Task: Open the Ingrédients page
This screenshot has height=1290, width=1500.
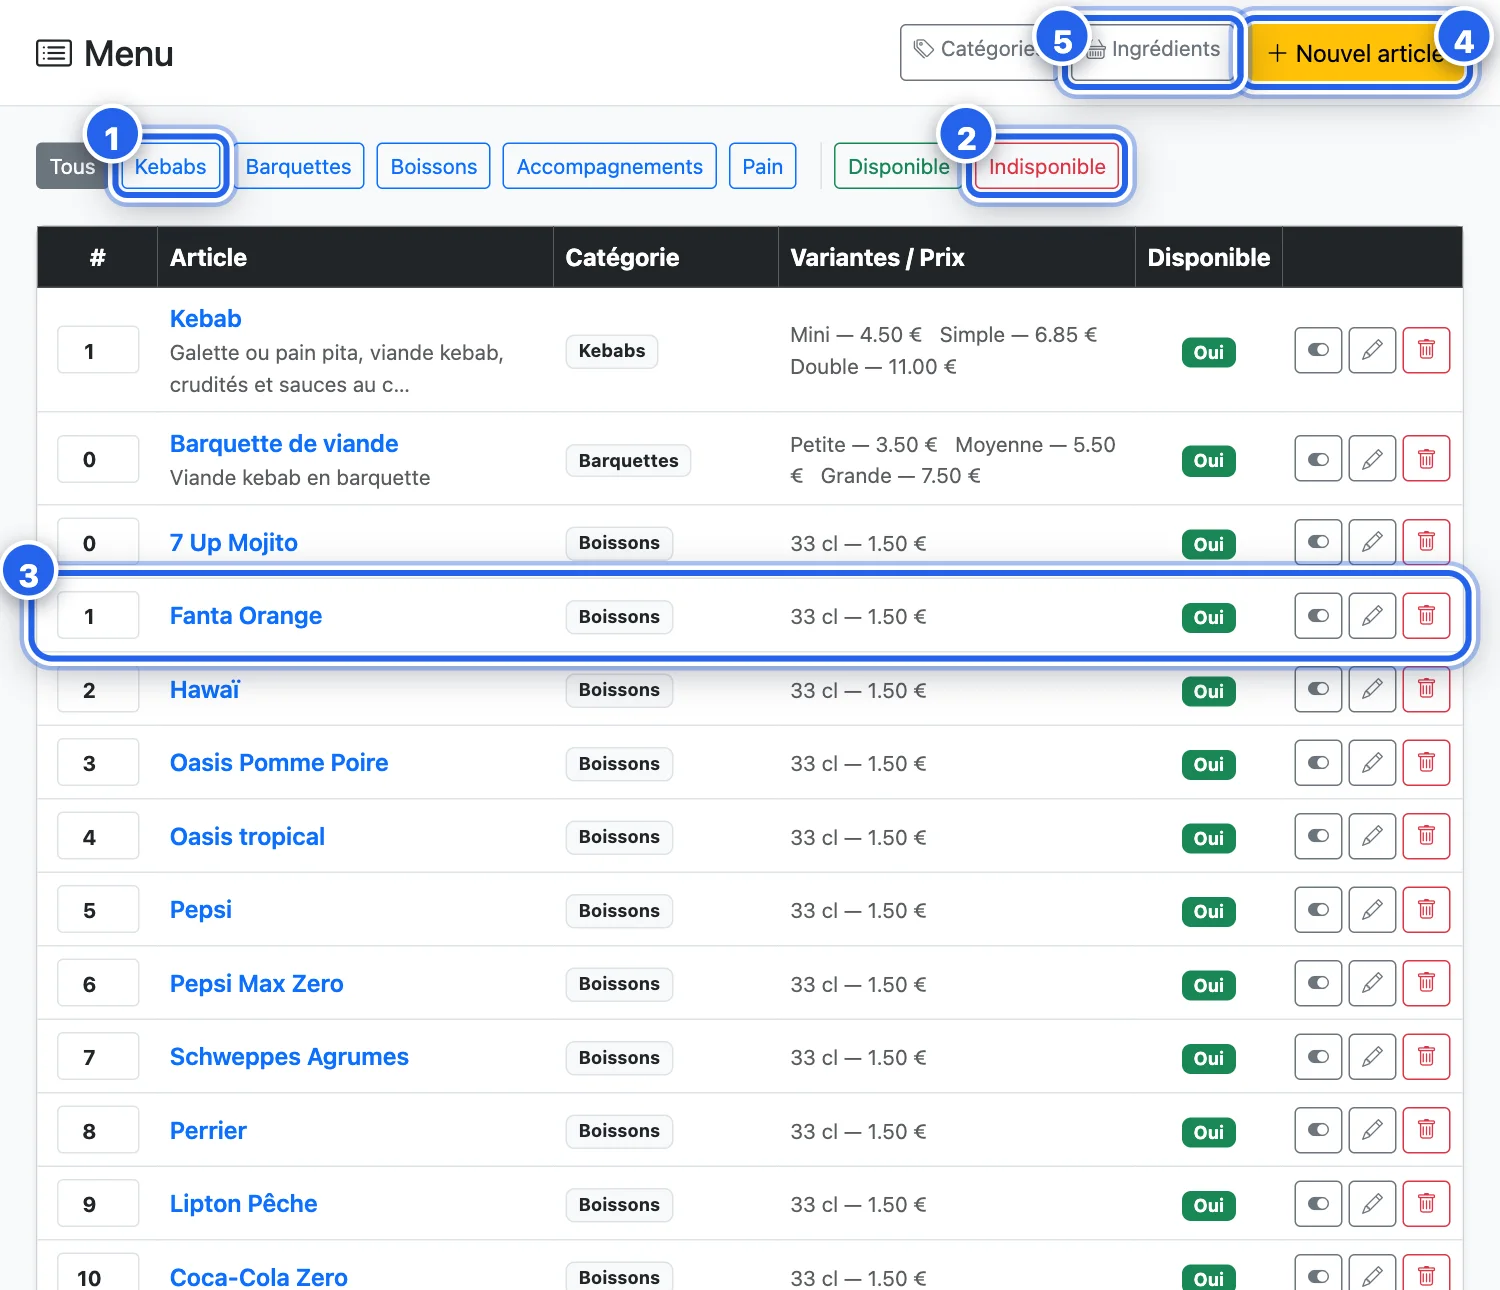Action: coord(1154,50)
